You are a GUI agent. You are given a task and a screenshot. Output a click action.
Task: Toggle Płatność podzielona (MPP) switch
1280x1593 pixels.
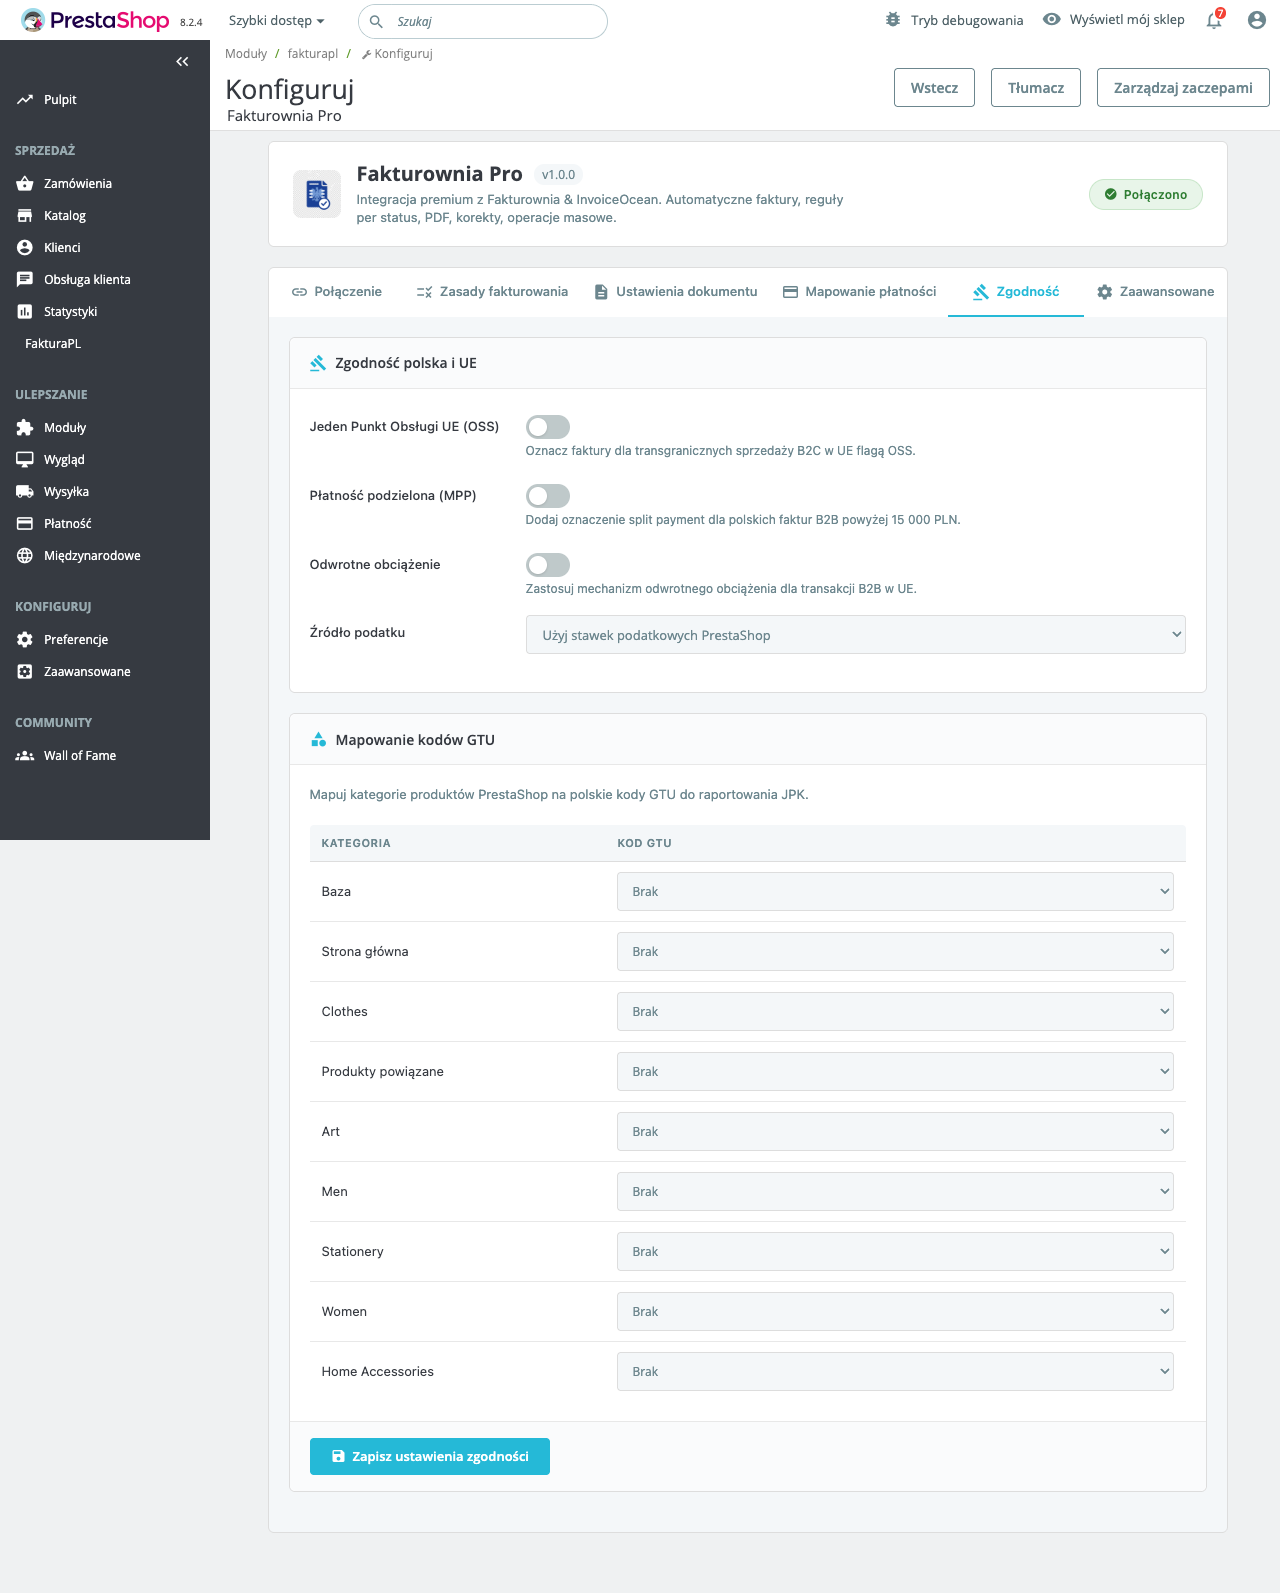point(547,496)
